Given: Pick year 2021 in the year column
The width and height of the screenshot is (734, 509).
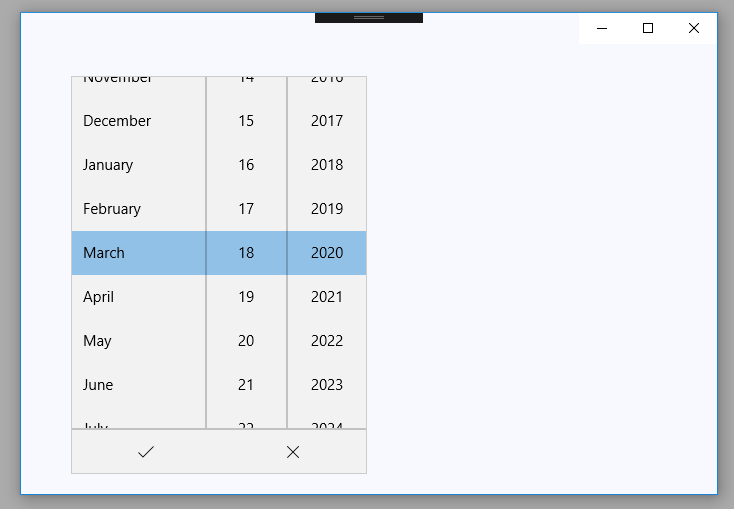Looking at the screenshot, I should click(x=327, y=297).
